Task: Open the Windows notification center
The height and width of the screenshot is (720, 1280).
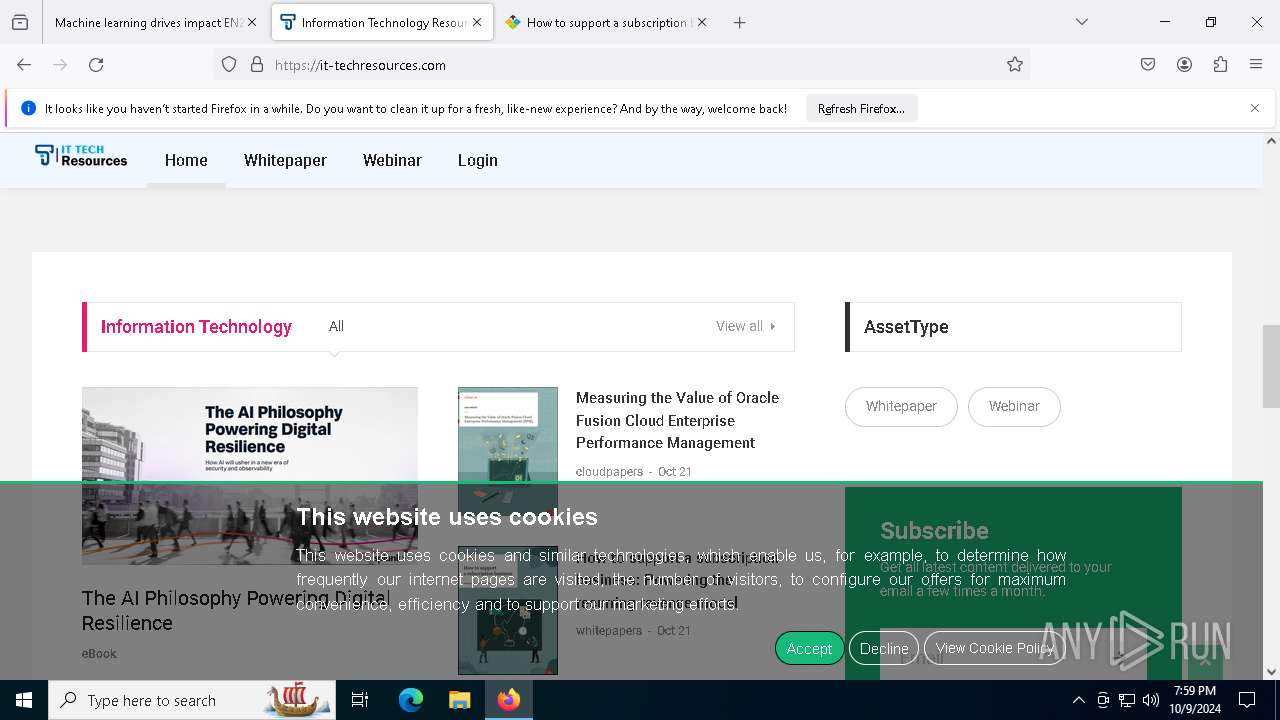Action: (x=1247, y=700)
